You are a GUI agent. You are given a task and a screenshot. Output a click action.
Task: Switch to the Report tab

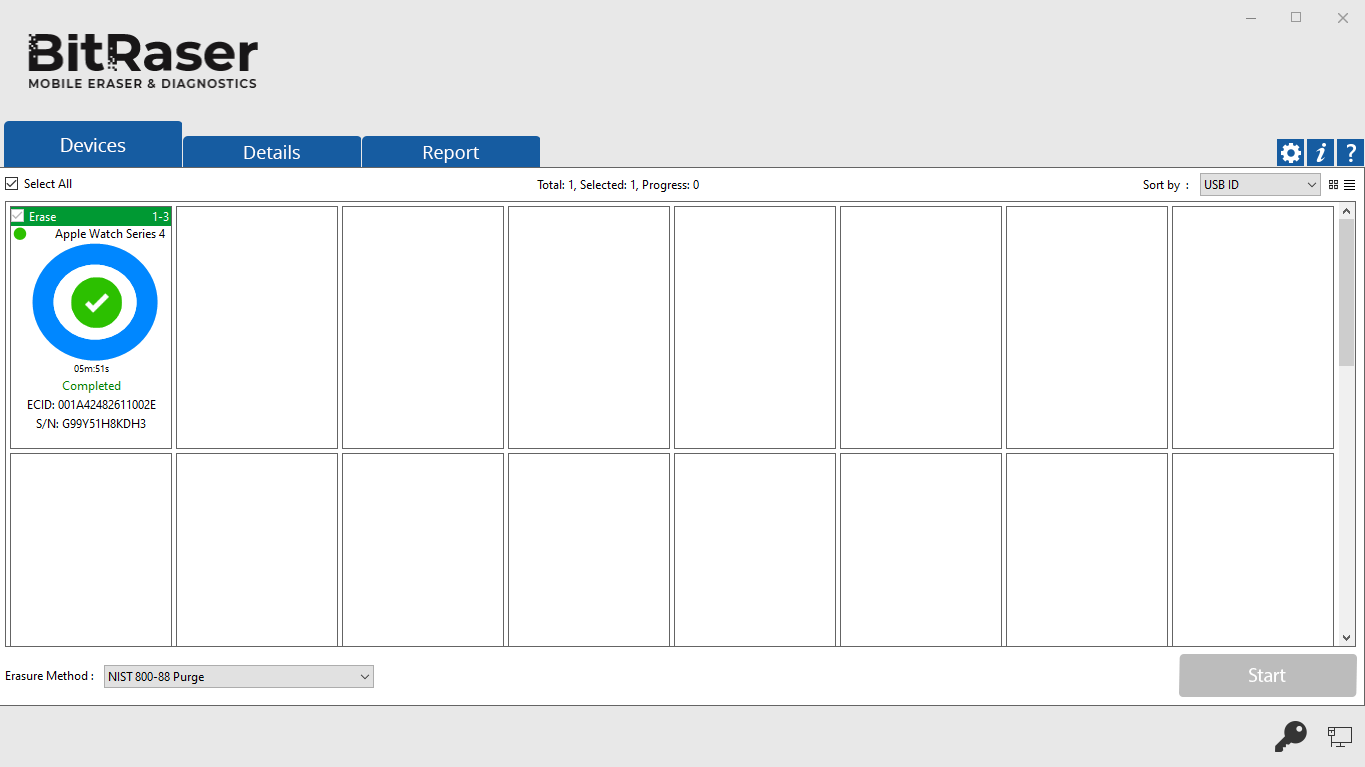(451, 152)
